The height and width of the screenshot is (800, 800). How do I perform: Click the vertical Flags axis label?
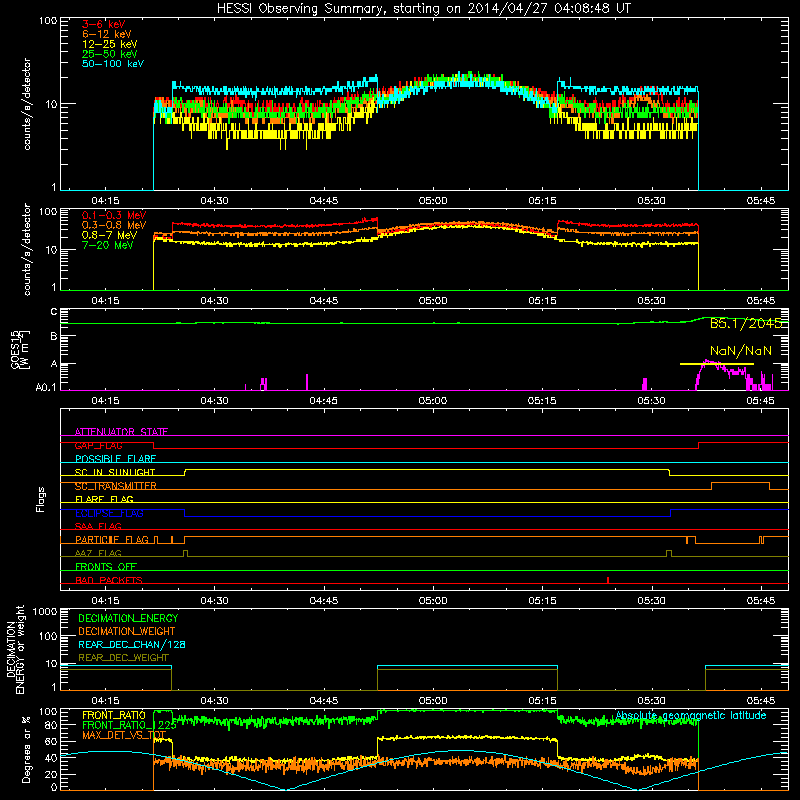[41, 499]
